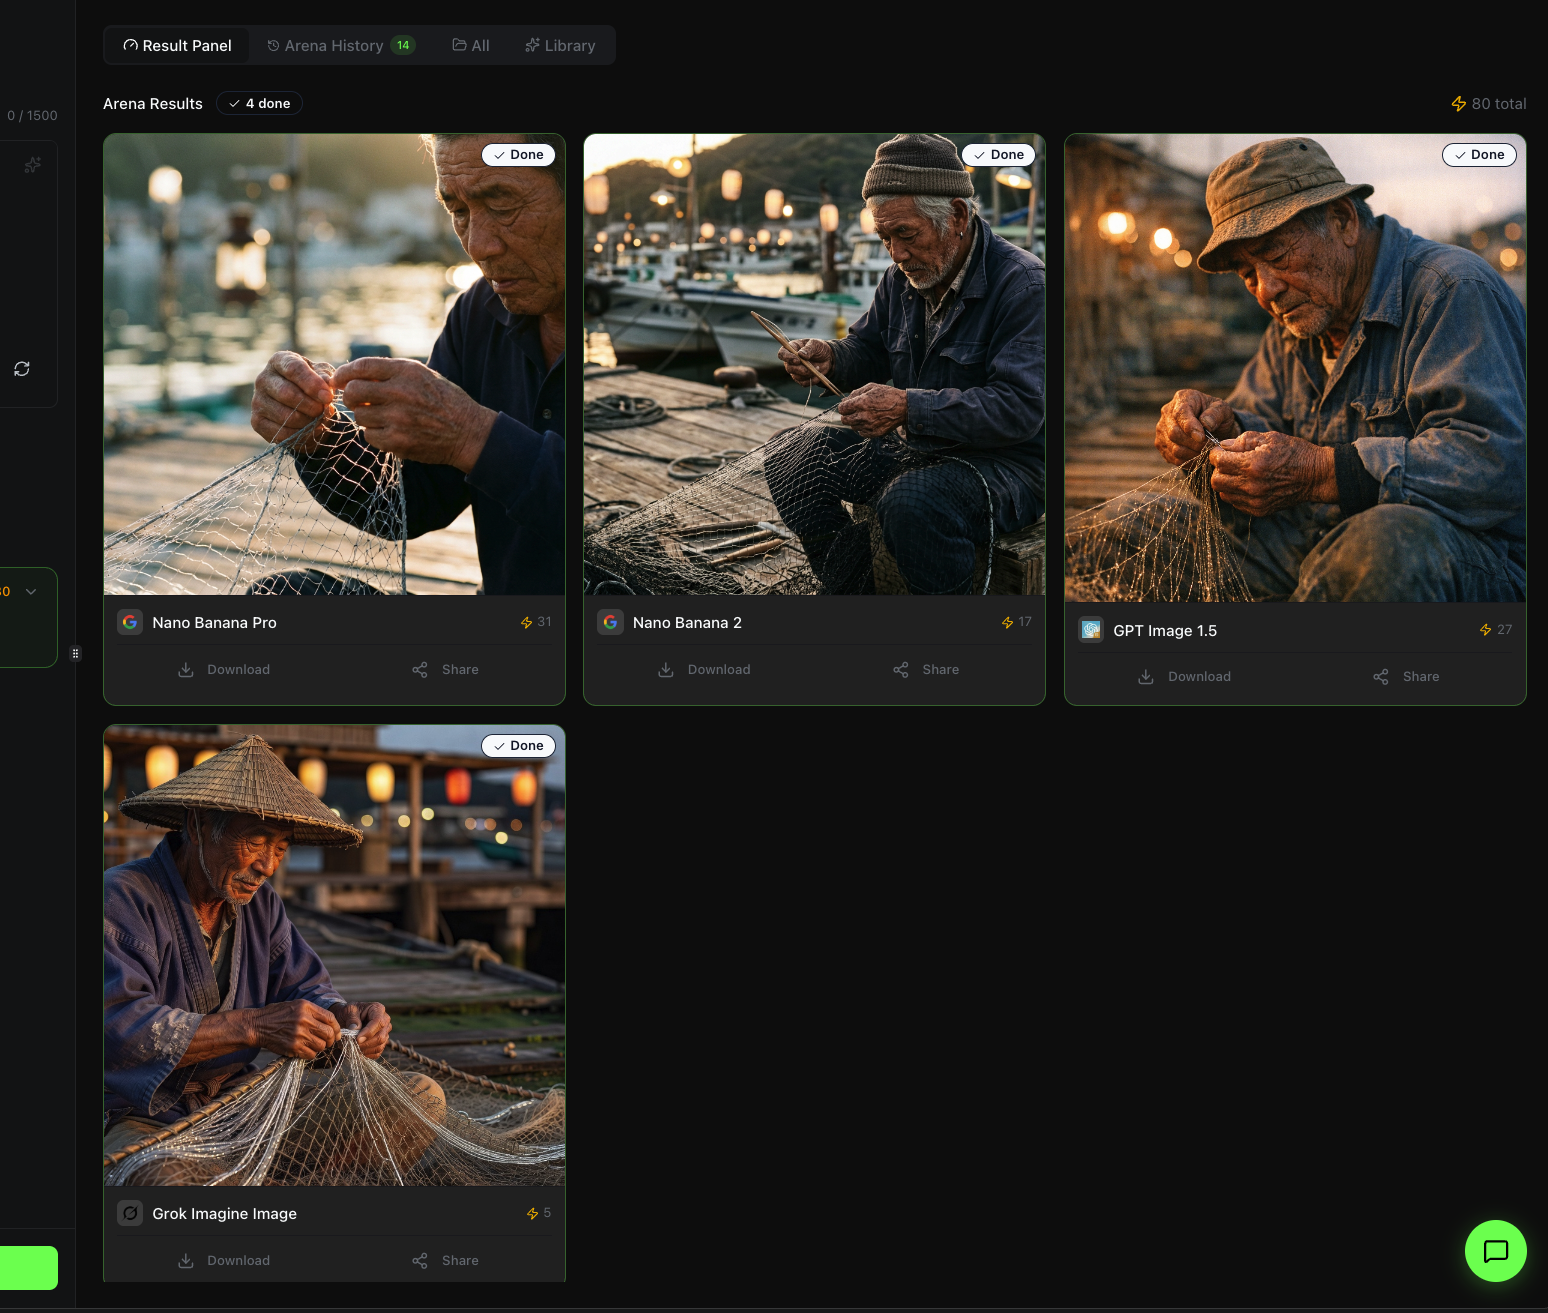The image size is (1548, 1313).
Task: Expand the chevron dropdown in left sidebar
Action: pos(31,591)
